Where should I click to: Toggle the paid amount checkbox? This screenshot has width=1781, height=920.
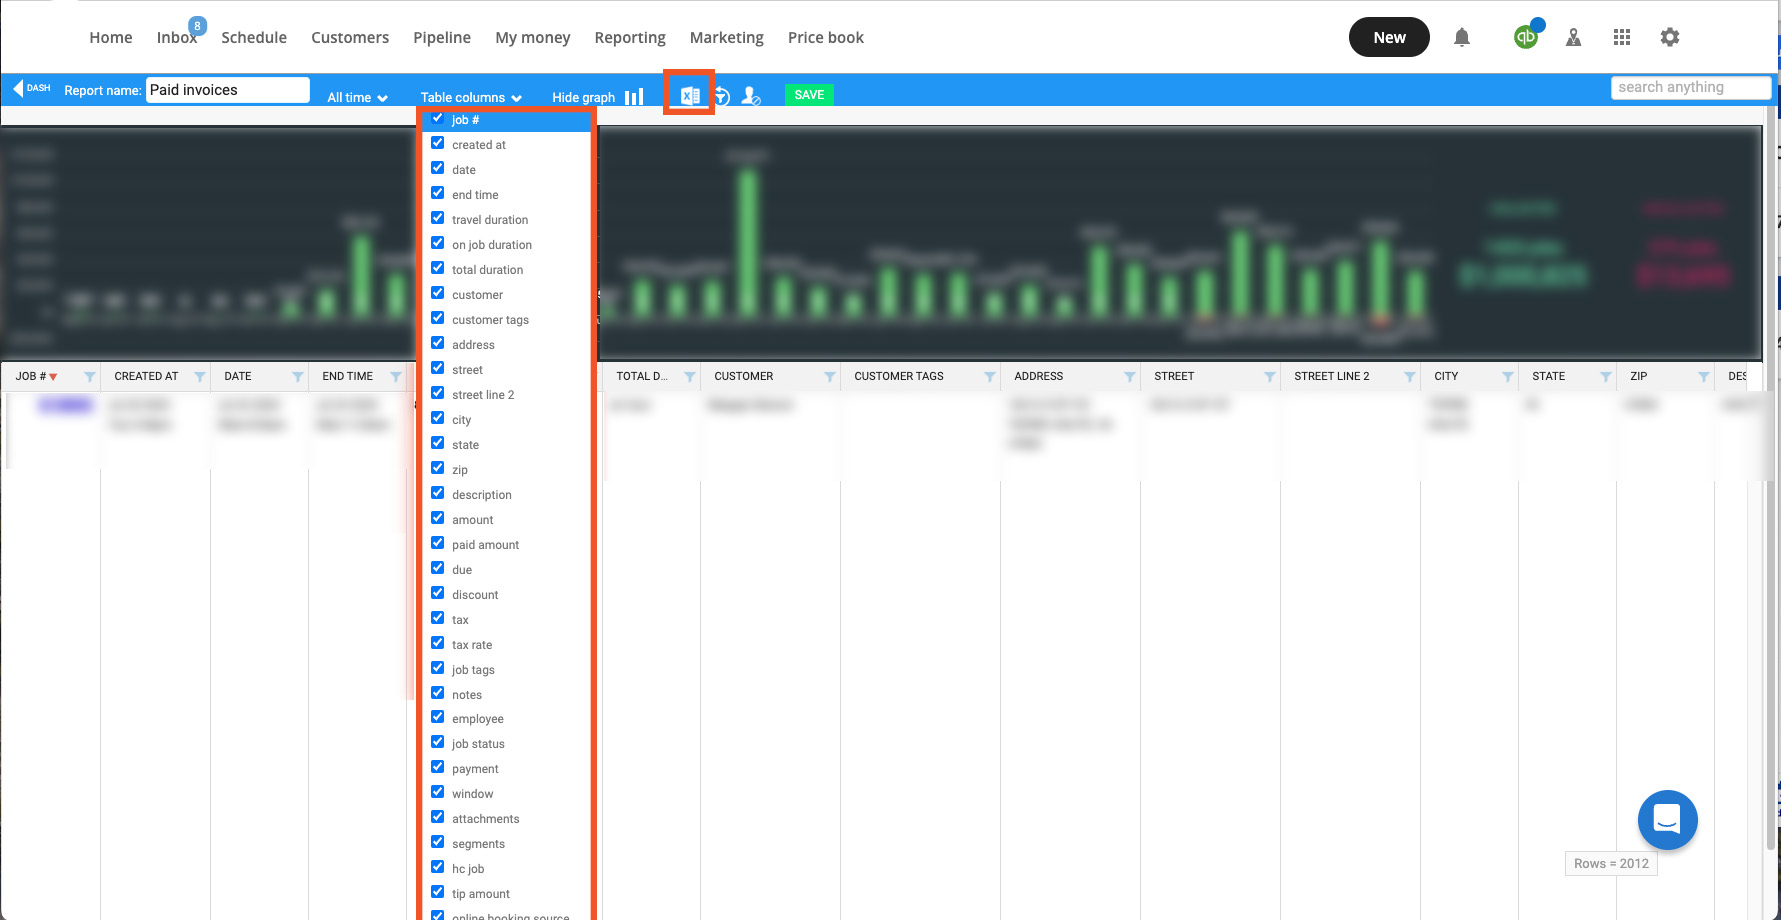pyautogui.click(x=438, y=543)
